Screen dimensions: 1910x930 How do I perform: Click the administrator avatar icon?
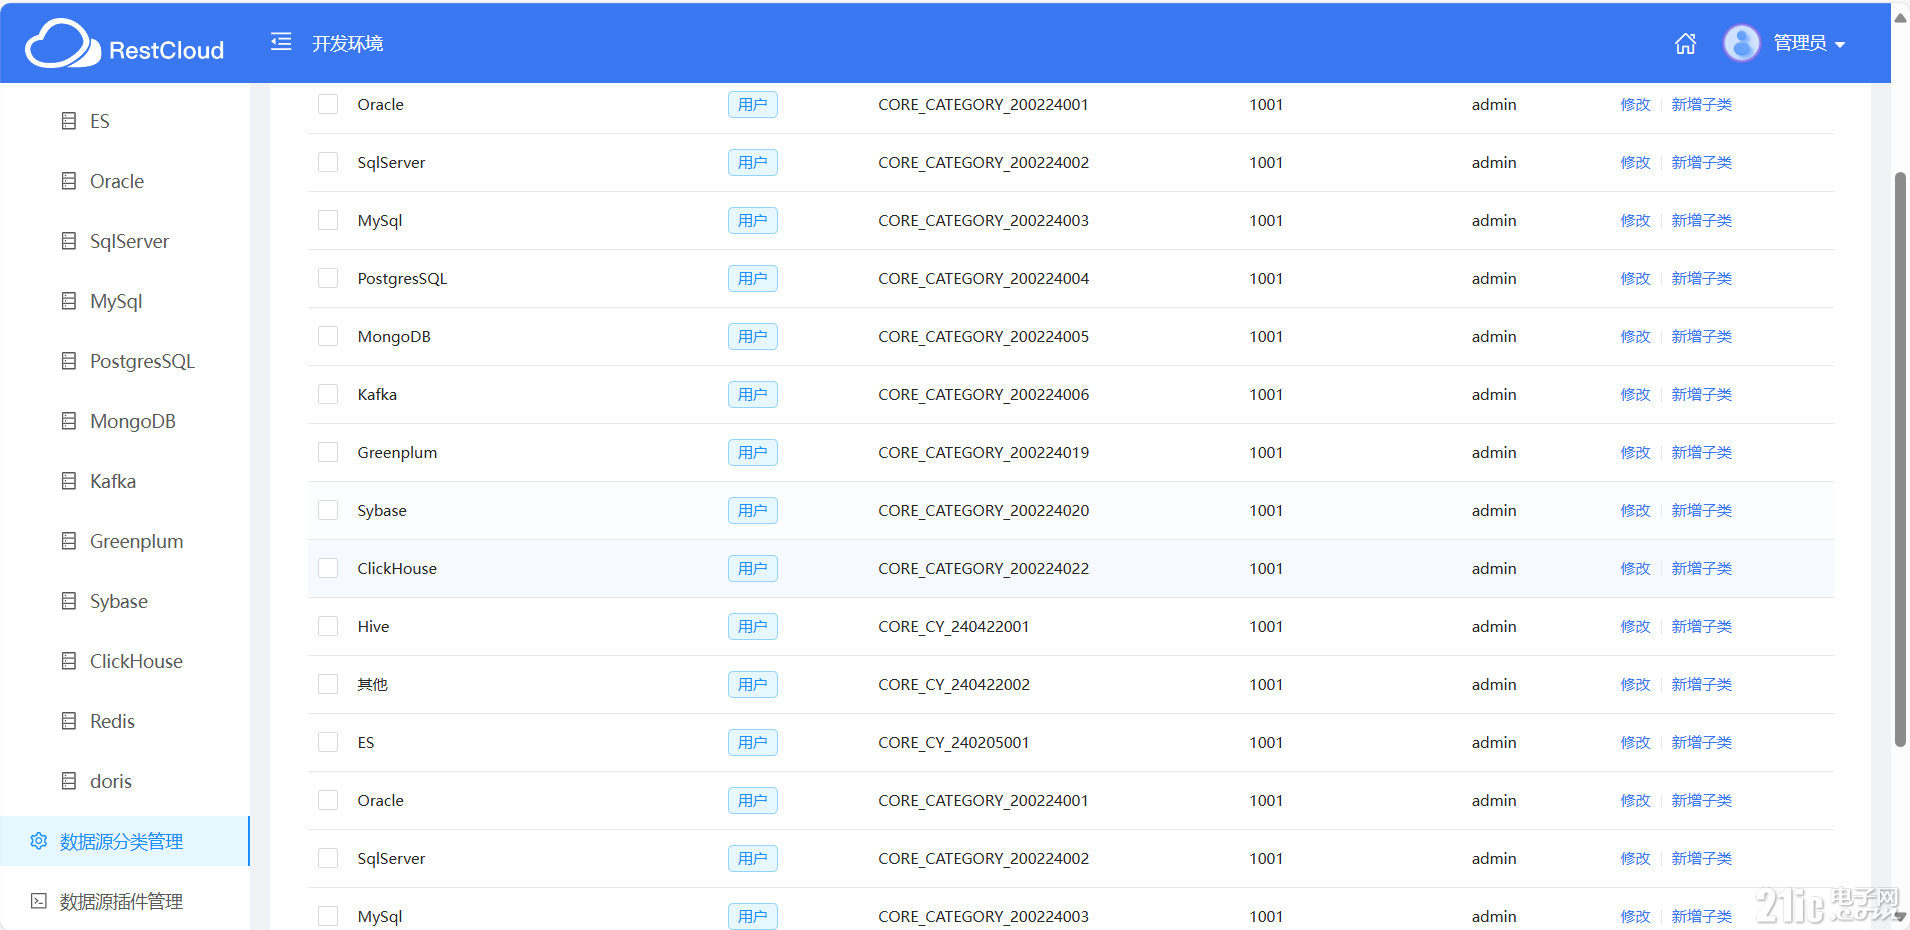pos(1742,43)
